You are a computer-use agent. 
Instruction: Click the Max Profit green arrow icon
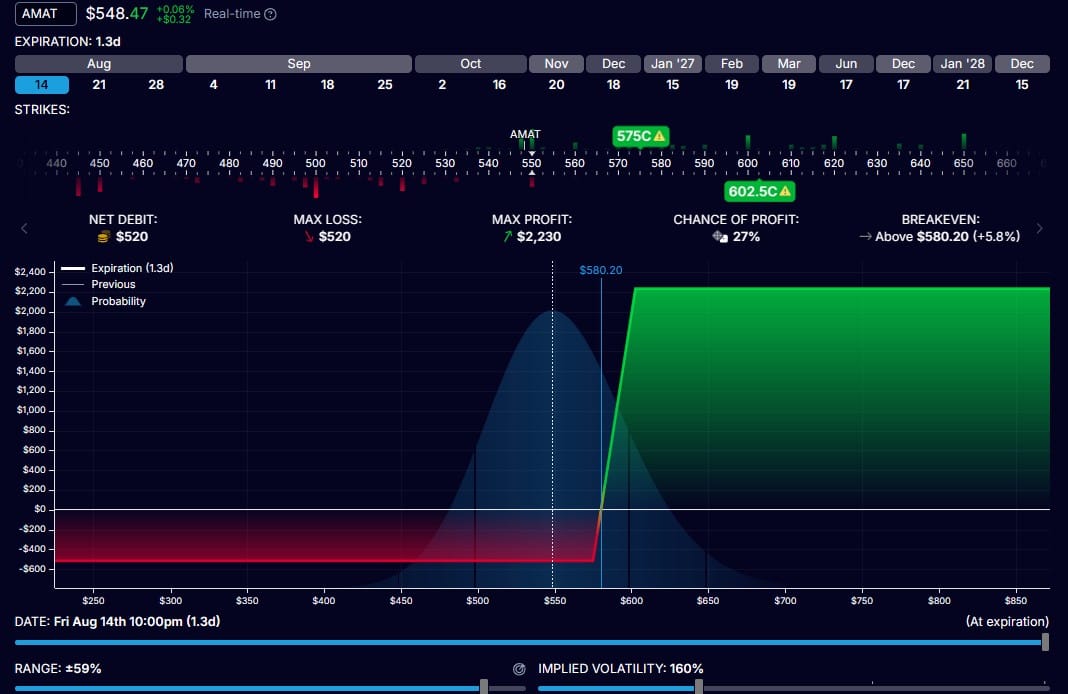pos(507,237)
